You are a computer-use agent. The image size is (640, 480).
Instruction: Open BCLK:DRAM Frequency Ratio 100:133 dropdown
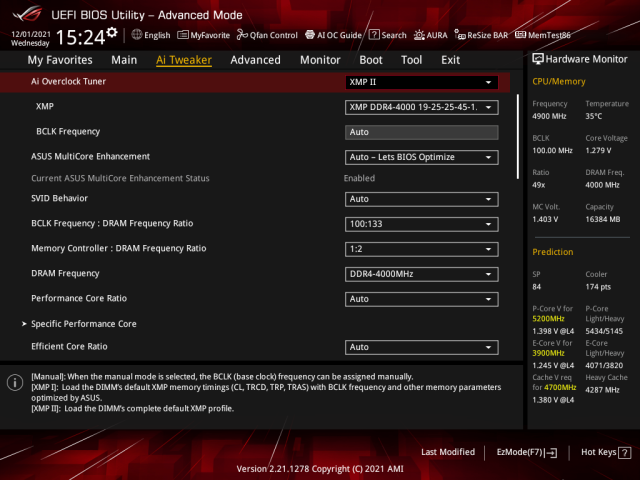(x=421, y=224)
